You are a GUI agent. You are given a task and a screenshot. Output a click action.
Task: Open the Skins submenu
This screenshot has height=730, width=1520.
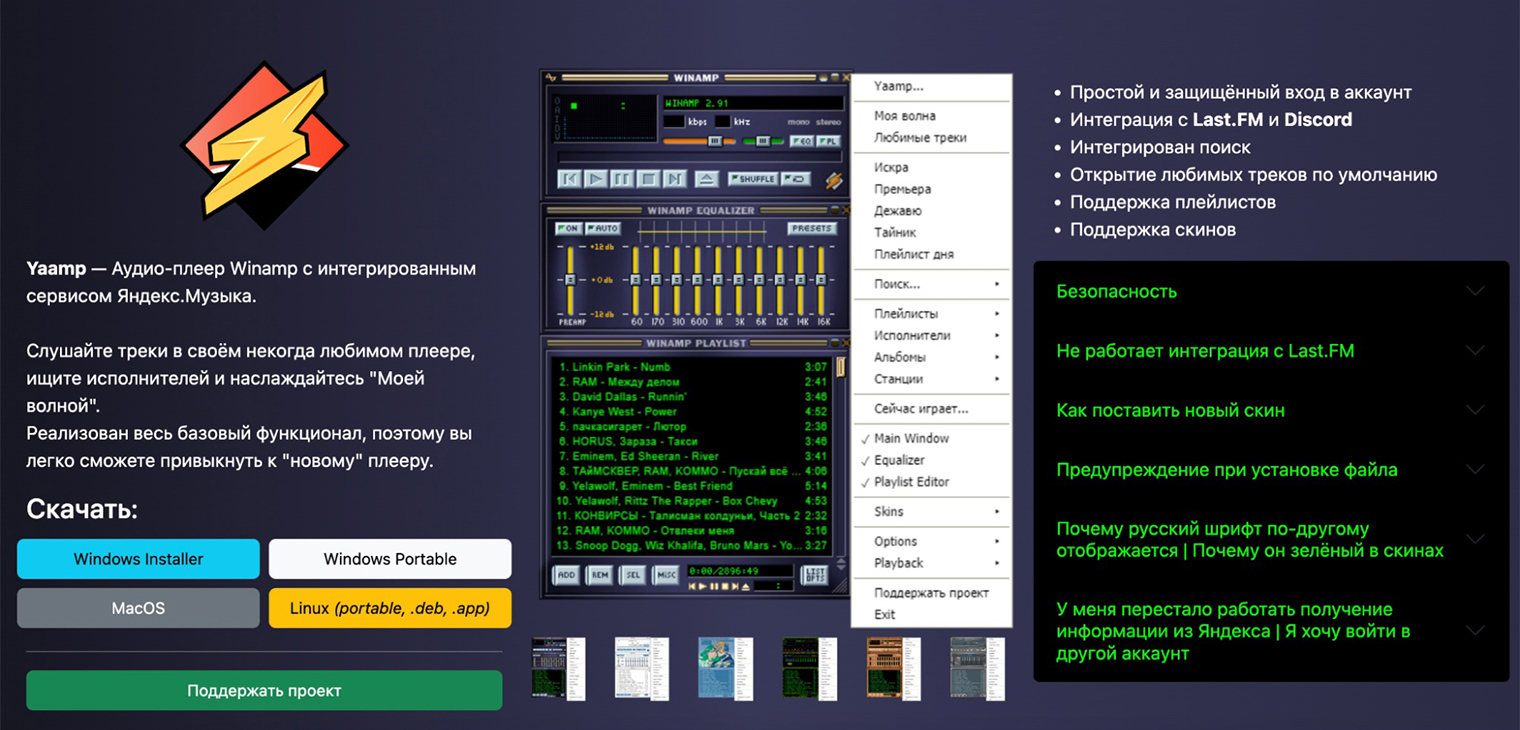[x=931, y=511]
